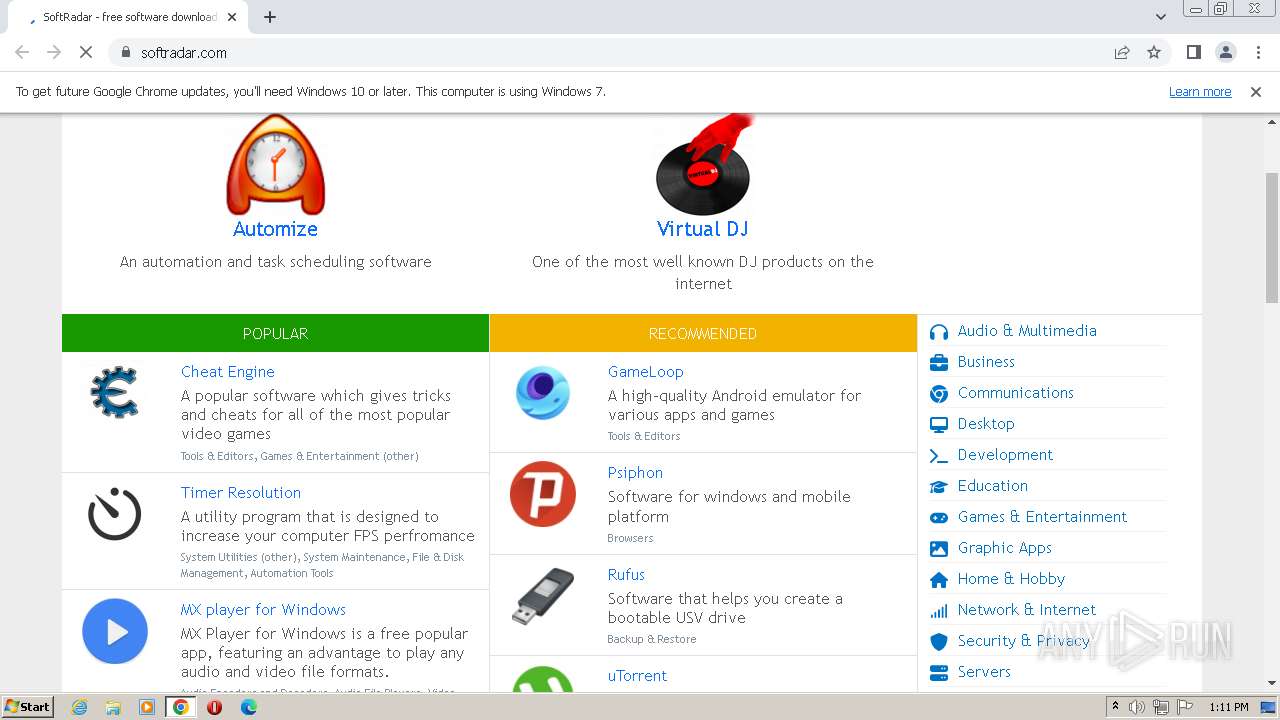The image size is (1280, 720).
Task: Select the RECOMMENDED section header
Action: (703, 333)
